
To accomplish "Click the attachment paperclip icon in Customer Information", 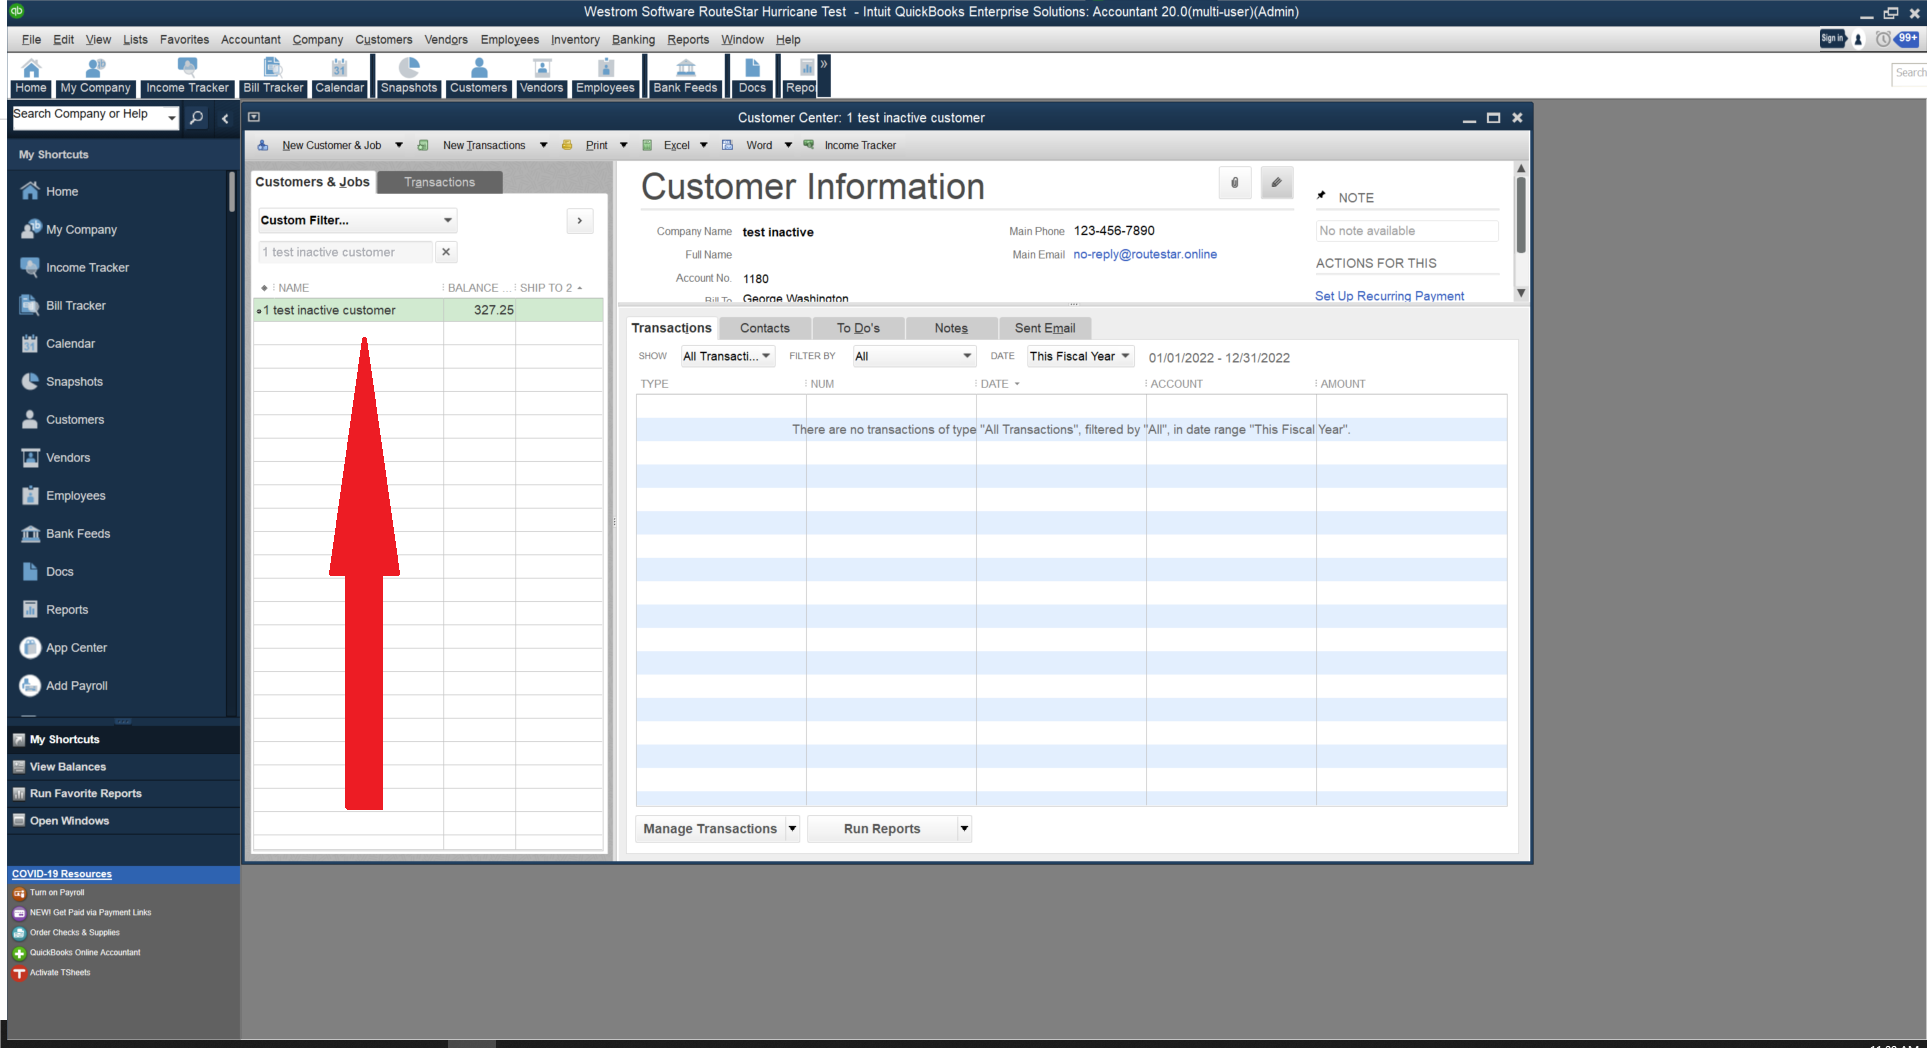I will click(x=1235, y=183).
